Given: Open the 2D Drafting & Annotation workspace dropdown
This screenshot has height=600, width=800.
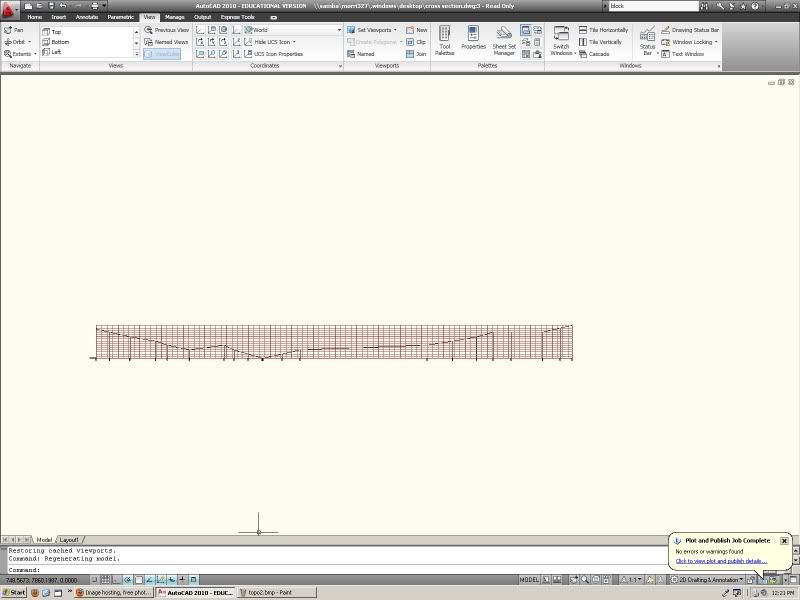Looking at the screenshot, I should click(708, 580).
